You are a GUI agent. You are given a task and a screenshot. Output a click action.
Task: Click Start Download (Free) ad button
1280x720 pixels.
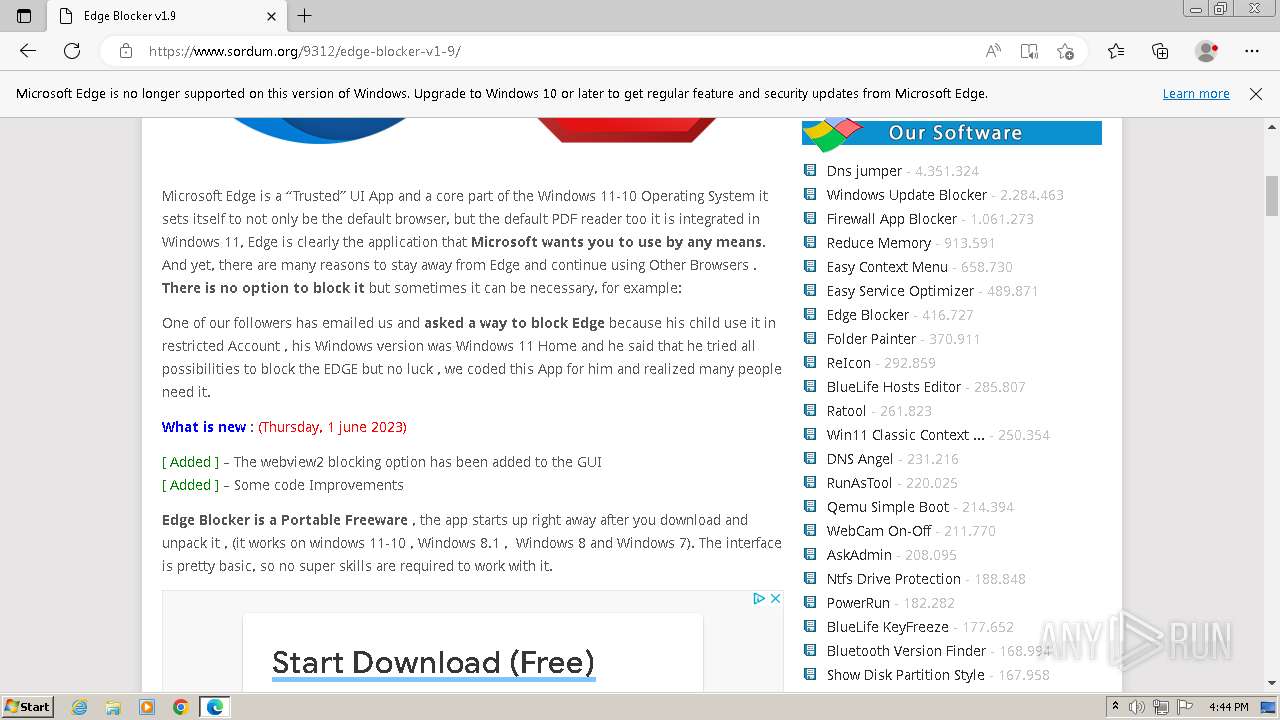click(x=433, y=662)
